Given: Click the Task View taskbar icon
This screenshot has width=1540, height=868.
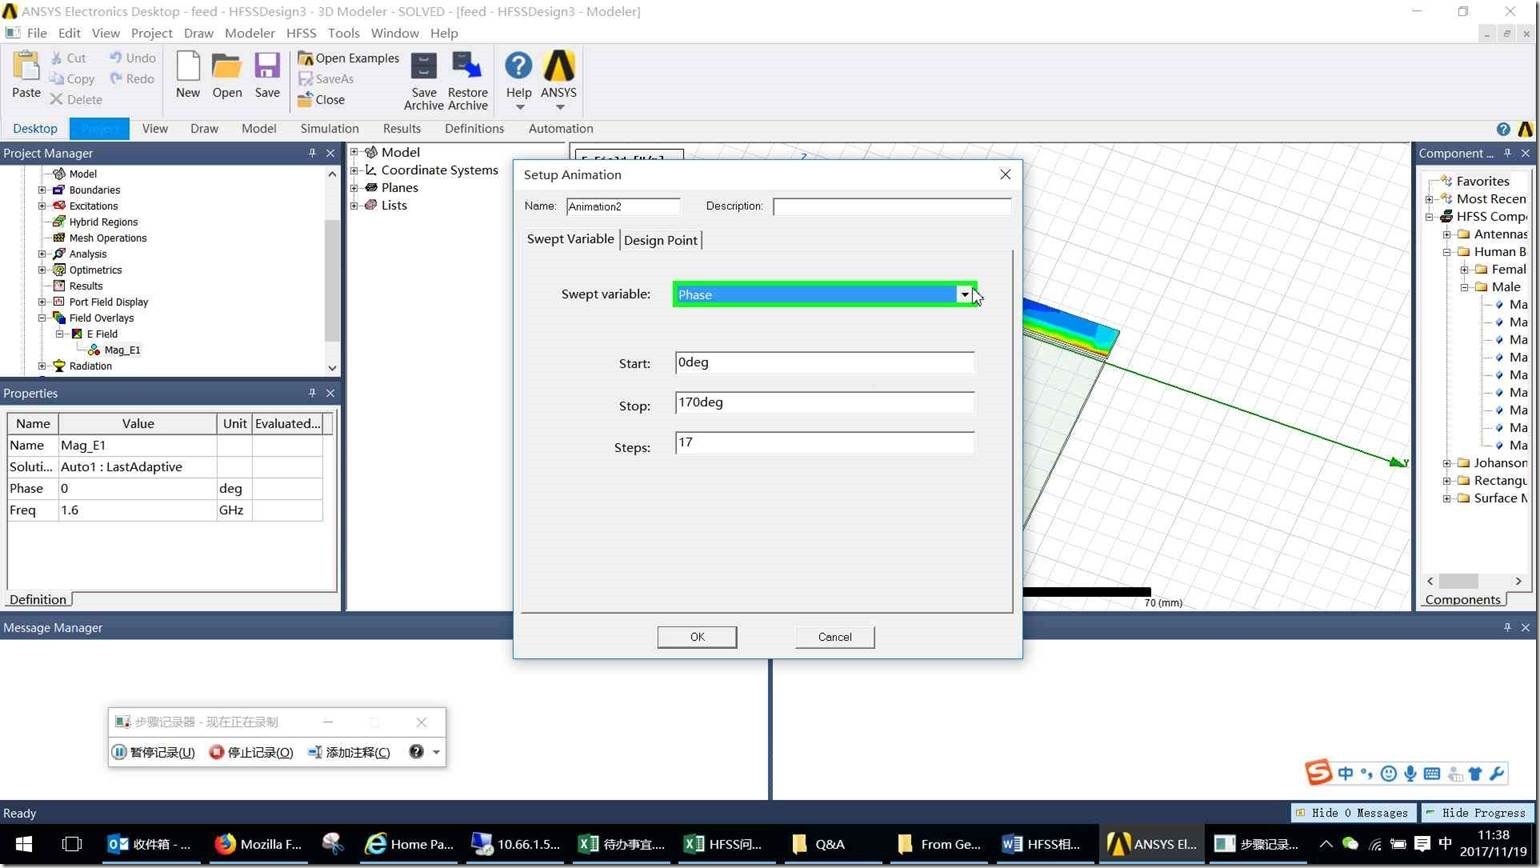Looking at the screenshot, I should (72, 844).
